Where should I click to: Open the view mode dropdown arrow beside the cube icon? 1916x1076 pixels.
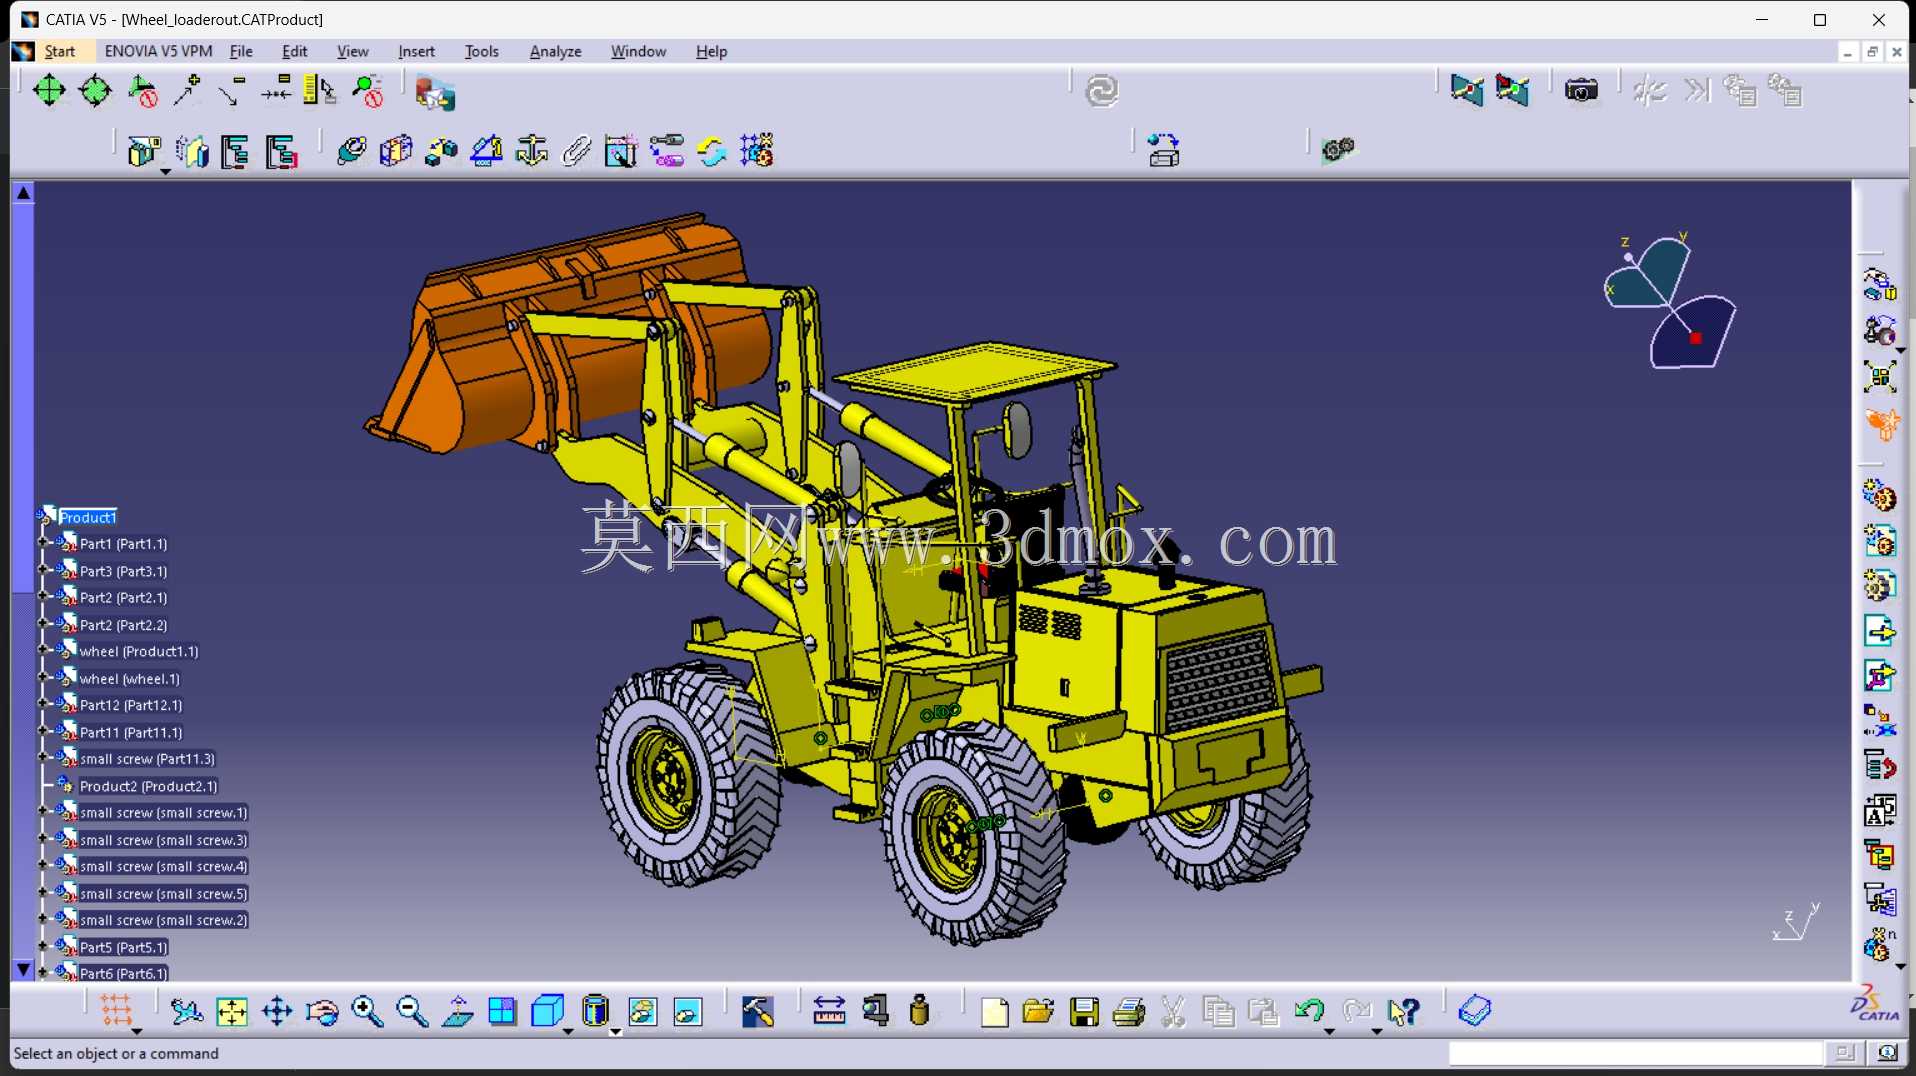[568, 1031]
